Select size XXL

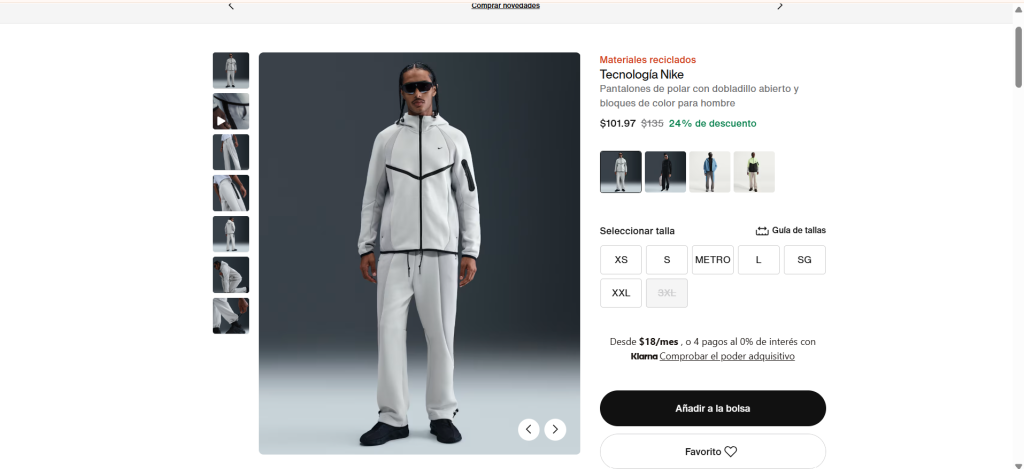tap(621, 293)
